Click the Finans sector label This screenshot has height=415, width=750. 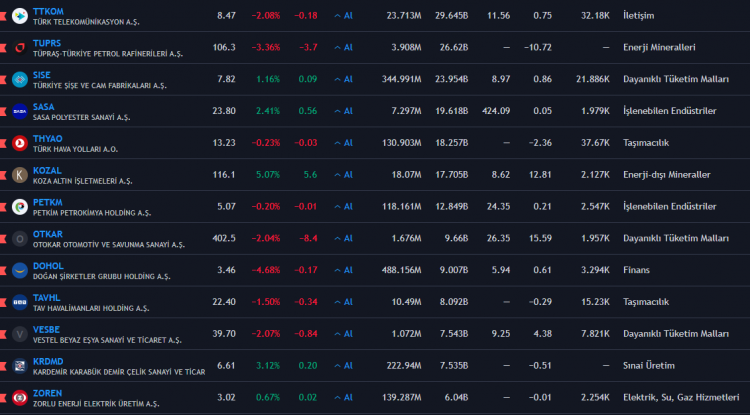pyautogui.click(x=637, y=270)
